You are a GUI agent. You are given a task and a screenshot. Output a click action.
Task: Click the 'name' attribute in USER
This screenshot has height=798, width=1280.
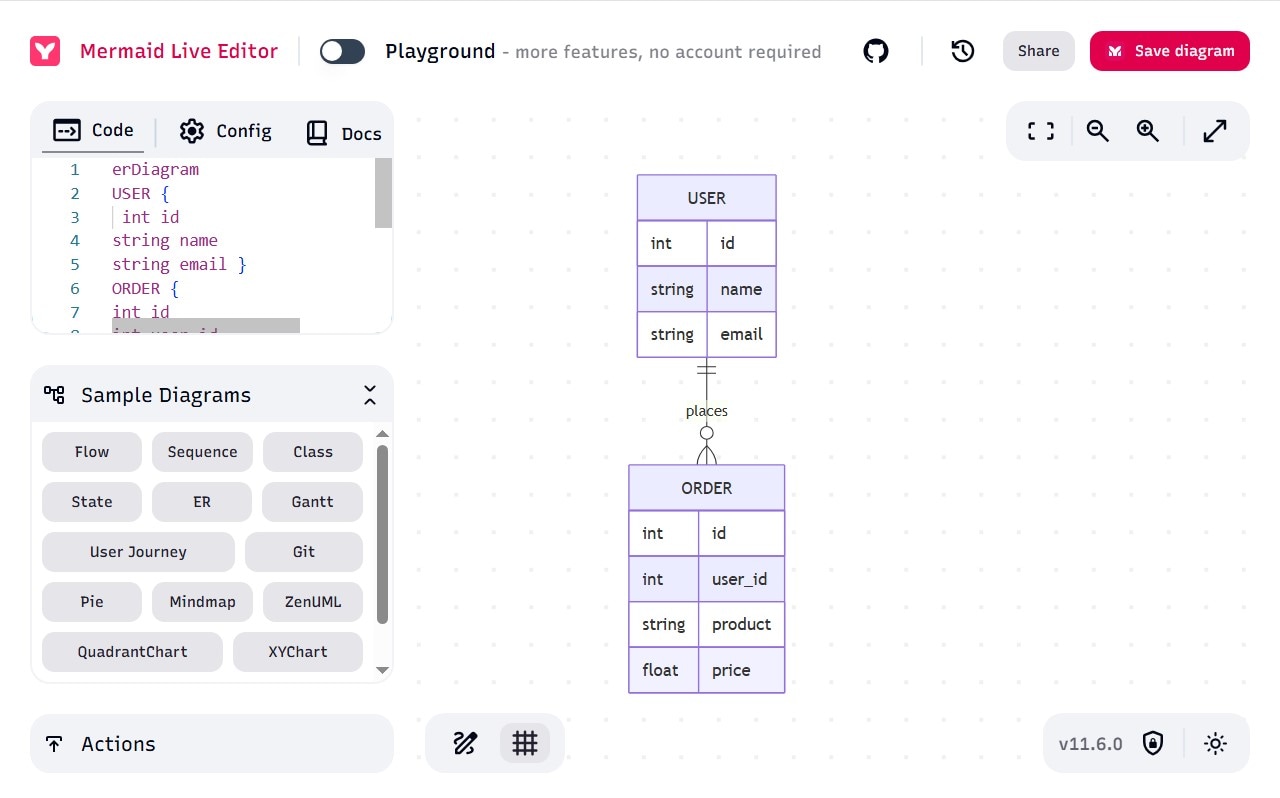[x=741, y=289]
